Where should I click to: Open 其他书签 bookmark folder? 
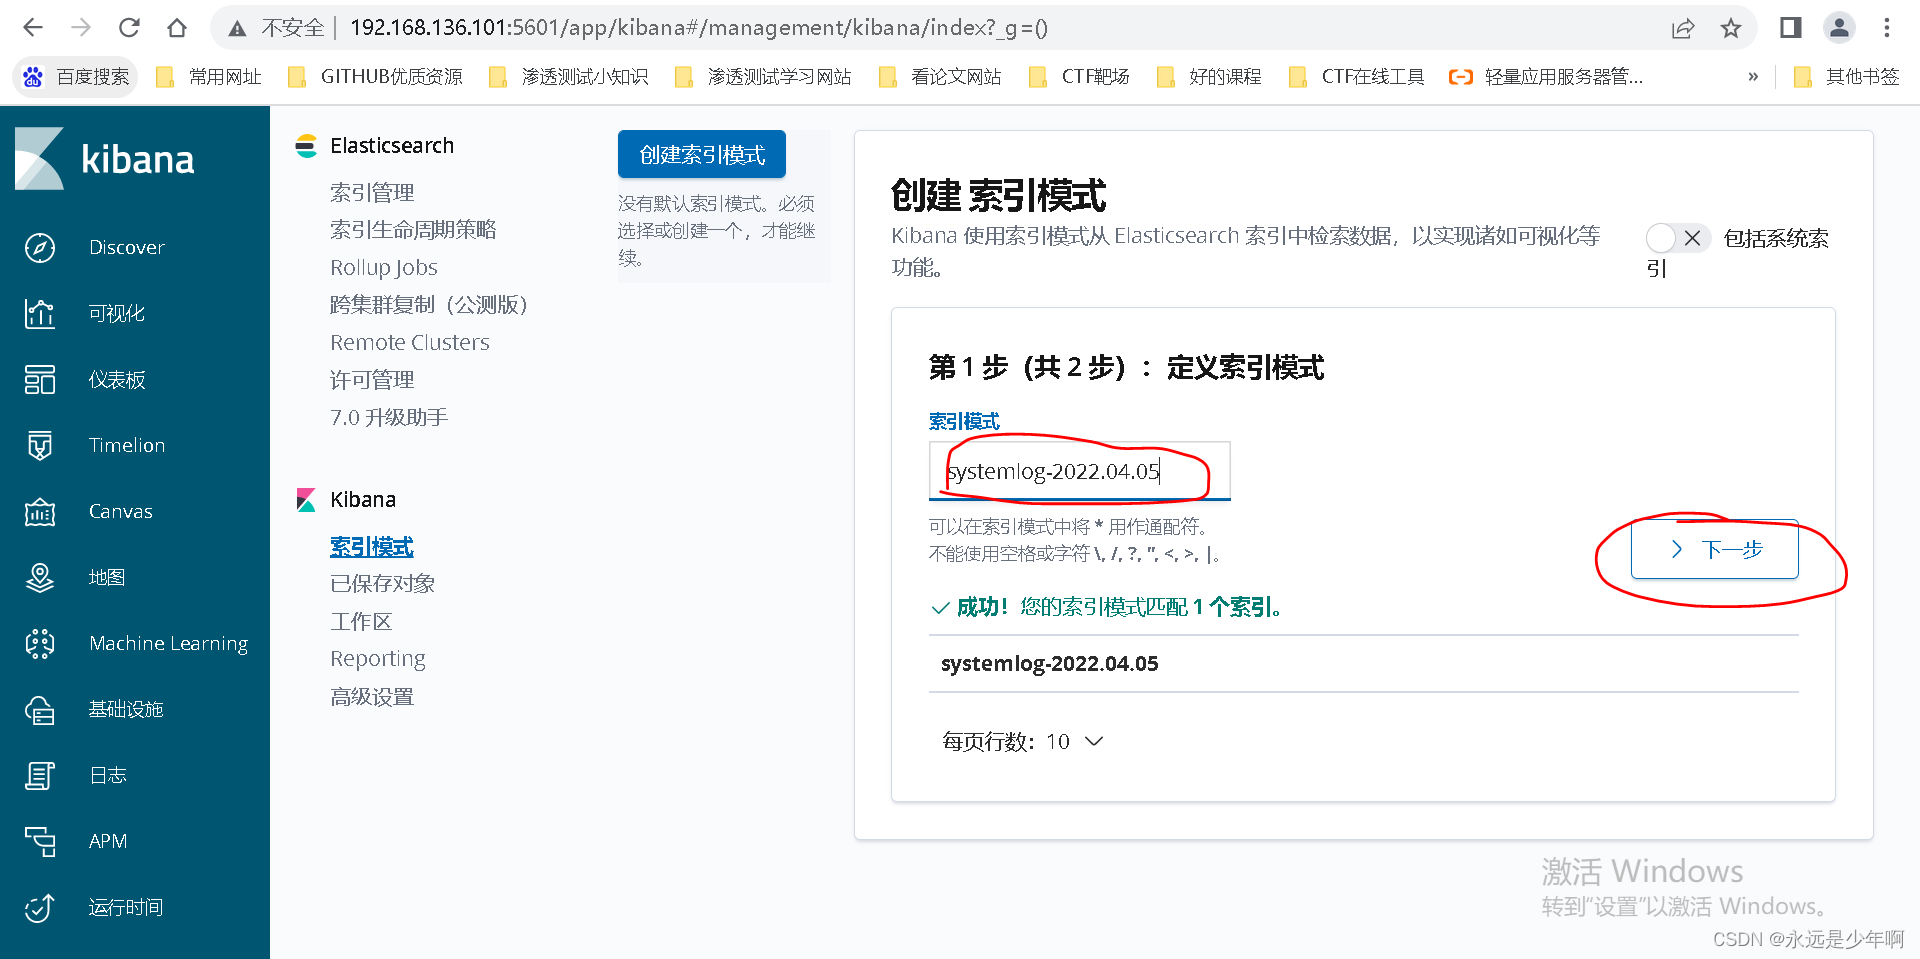coord(1846,77)
